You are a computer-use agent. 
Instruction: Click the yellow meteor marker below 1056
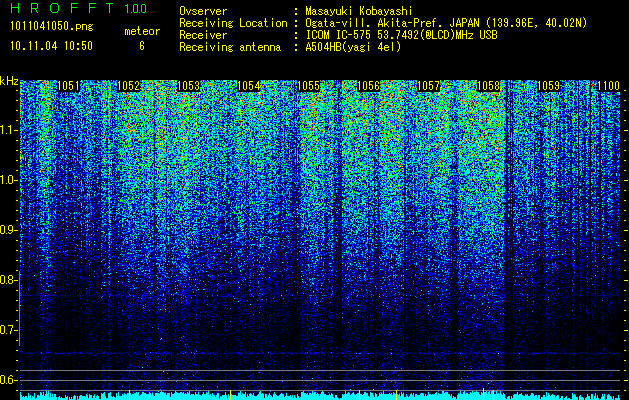(x=359, y=394)
